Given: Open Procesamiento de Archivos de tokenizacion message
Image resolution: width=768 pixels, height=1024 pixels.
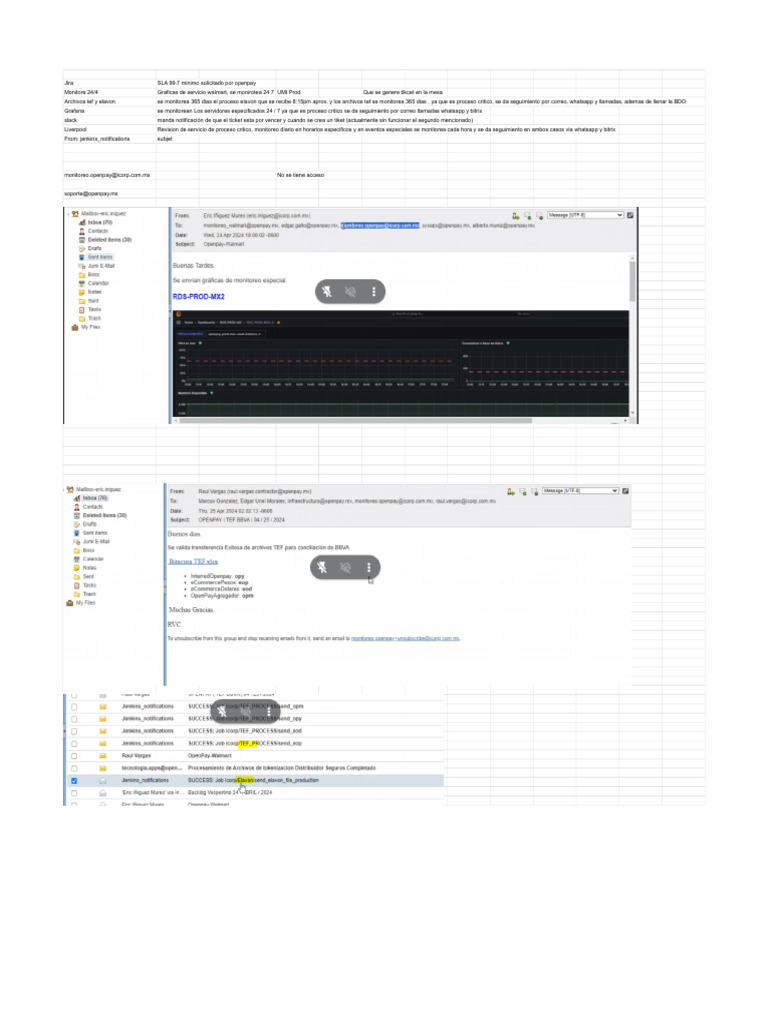Looking at the screenshot, I should pyautogui.click(x=281, y=768).
